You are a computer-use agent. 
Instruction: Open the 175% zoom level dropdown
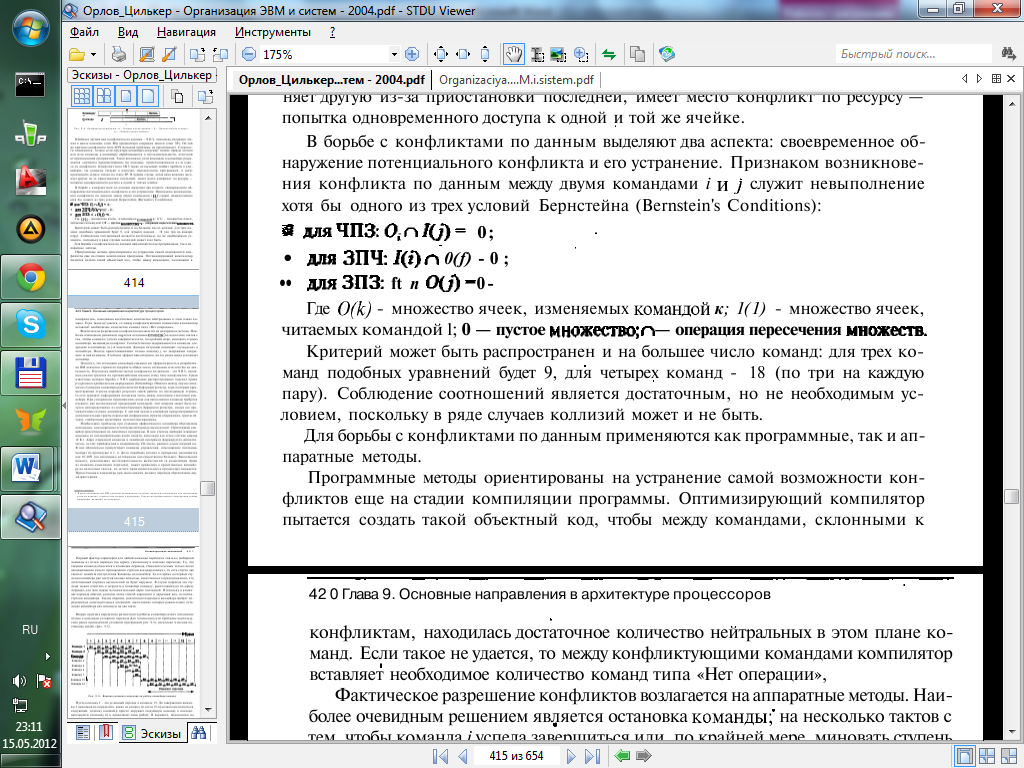(x=394, y=55)
